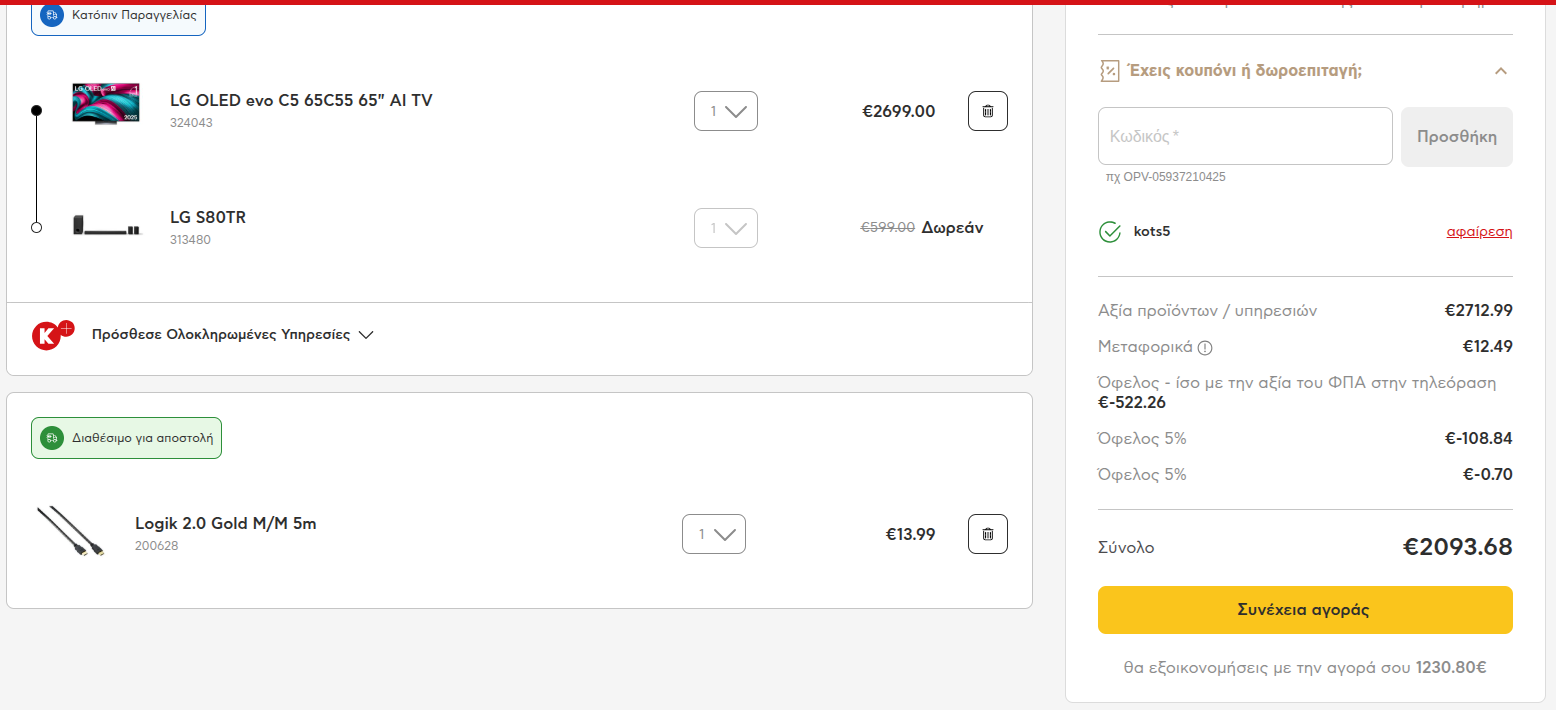The image size is (1556, 710).
Task: Open quantity dropdown for LG S80TR
Action: coord(726,228)
